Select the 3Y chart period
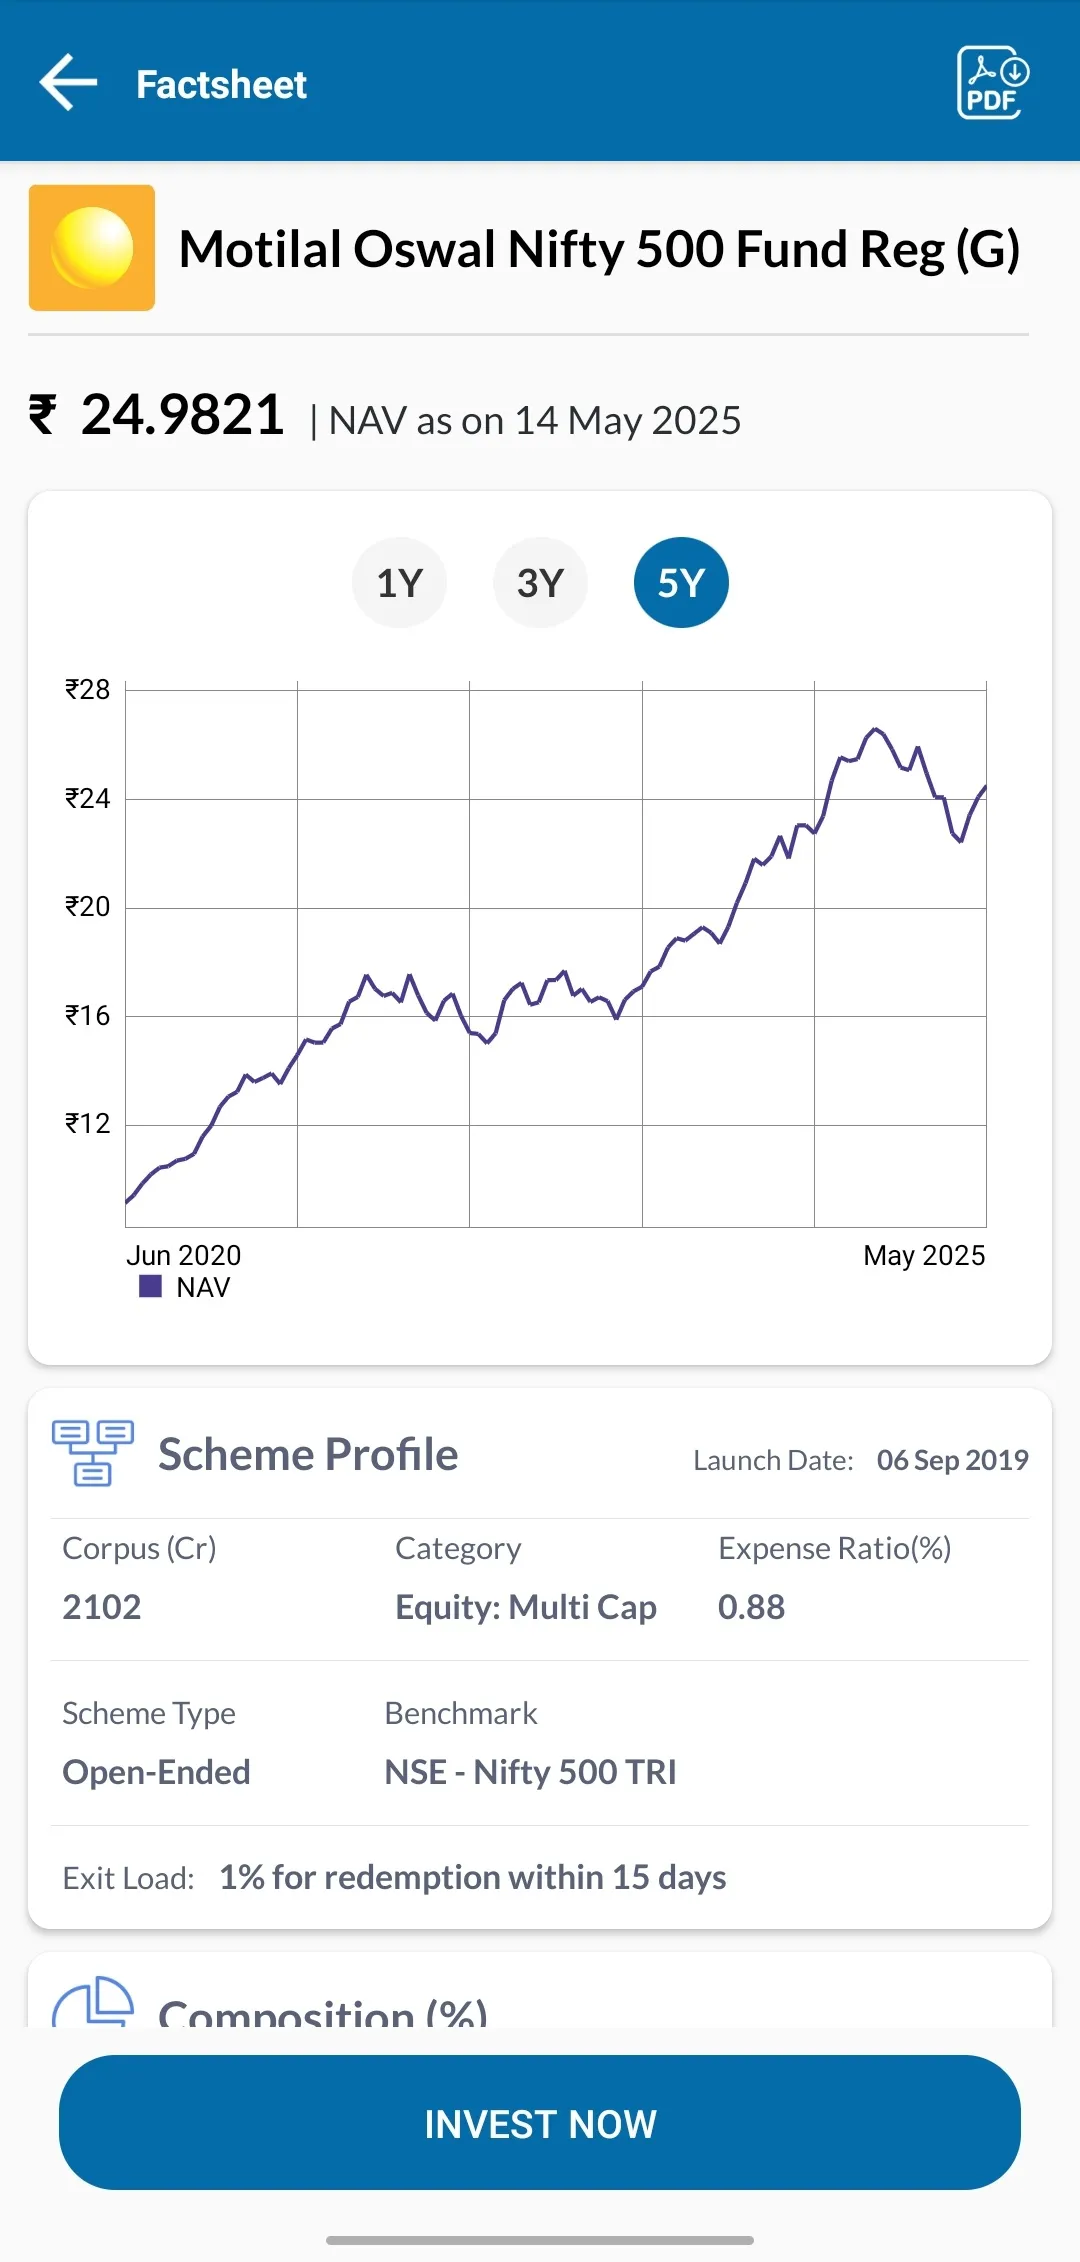 (x=540, y=583)
